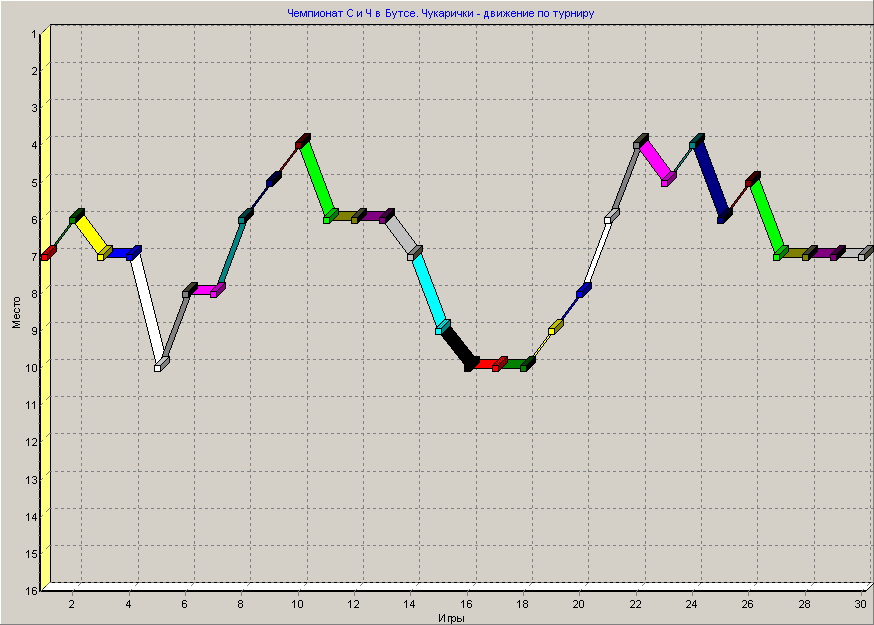
Task: Click the yellow left wall of the chart
Action: [x=46, y=307]
